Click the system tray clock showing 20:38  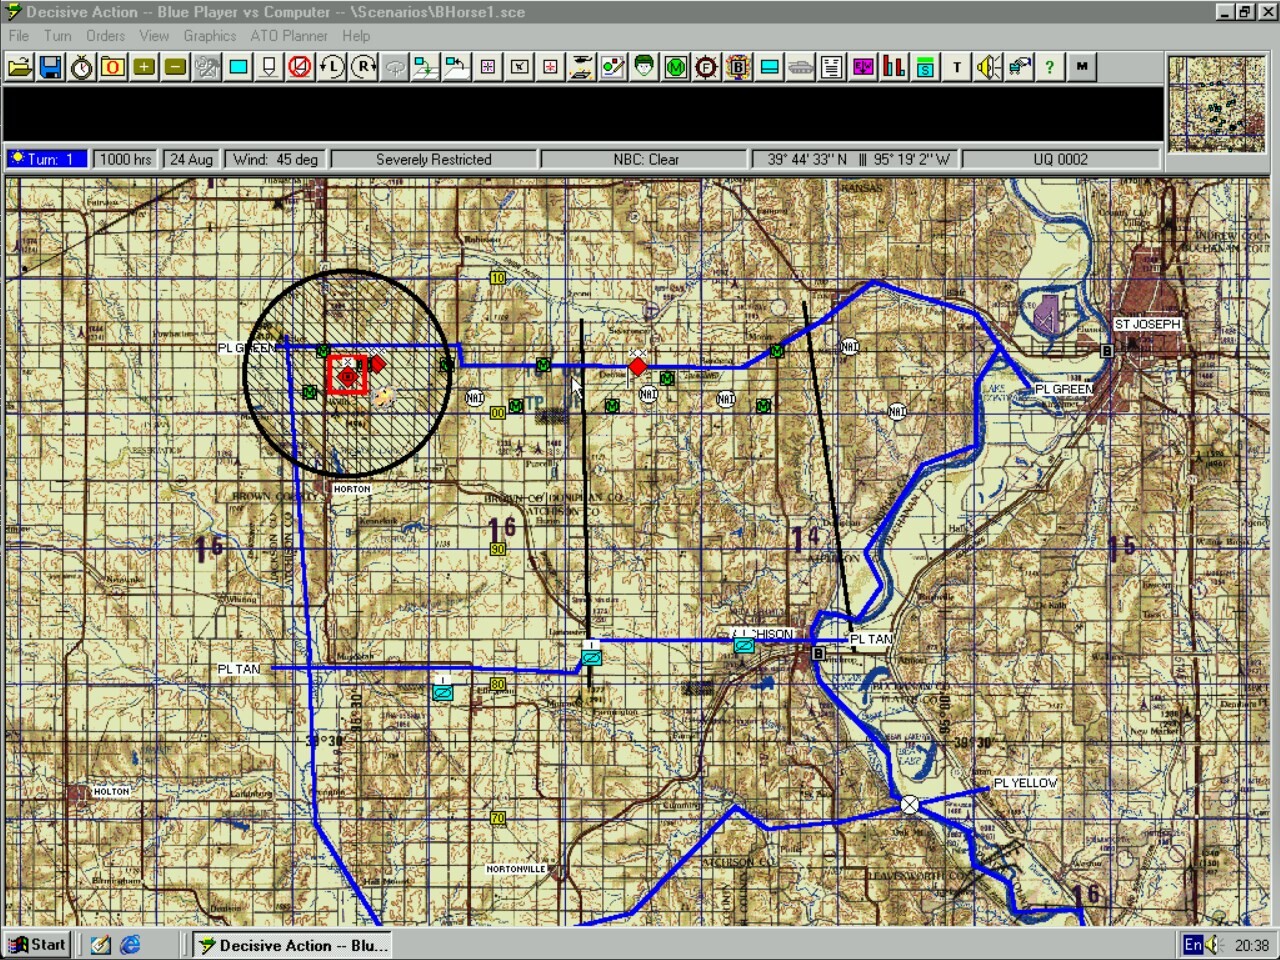pyautogui.click(x=1252, y=945)
